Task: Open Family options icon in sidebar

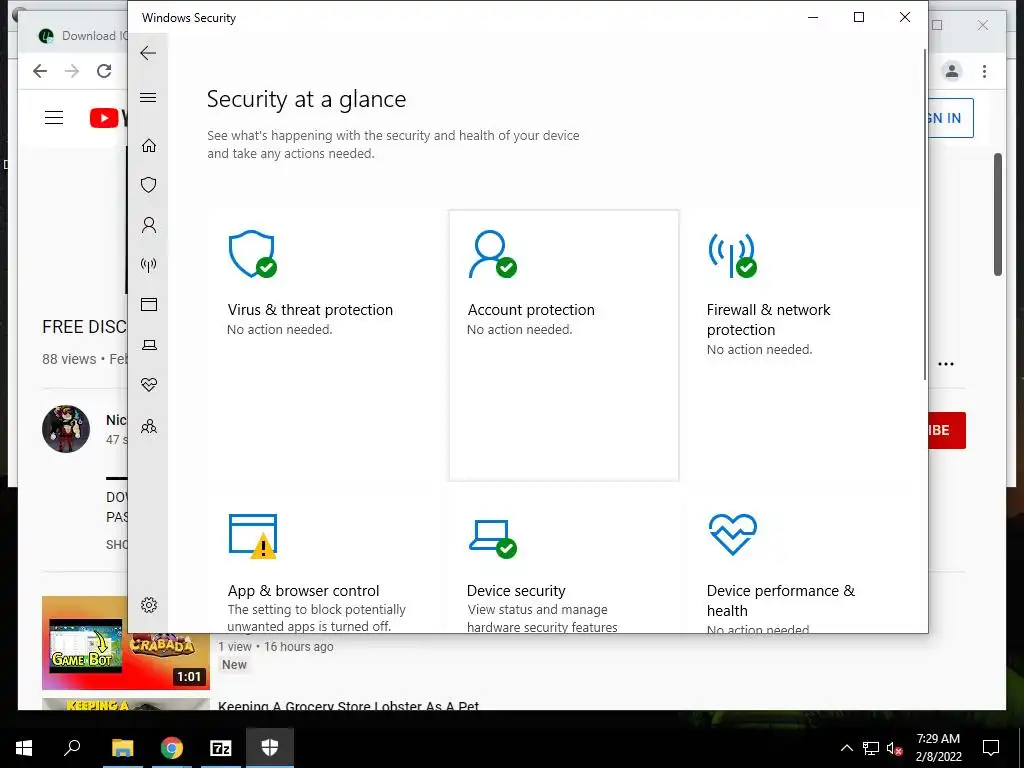Action: [149, 426]
